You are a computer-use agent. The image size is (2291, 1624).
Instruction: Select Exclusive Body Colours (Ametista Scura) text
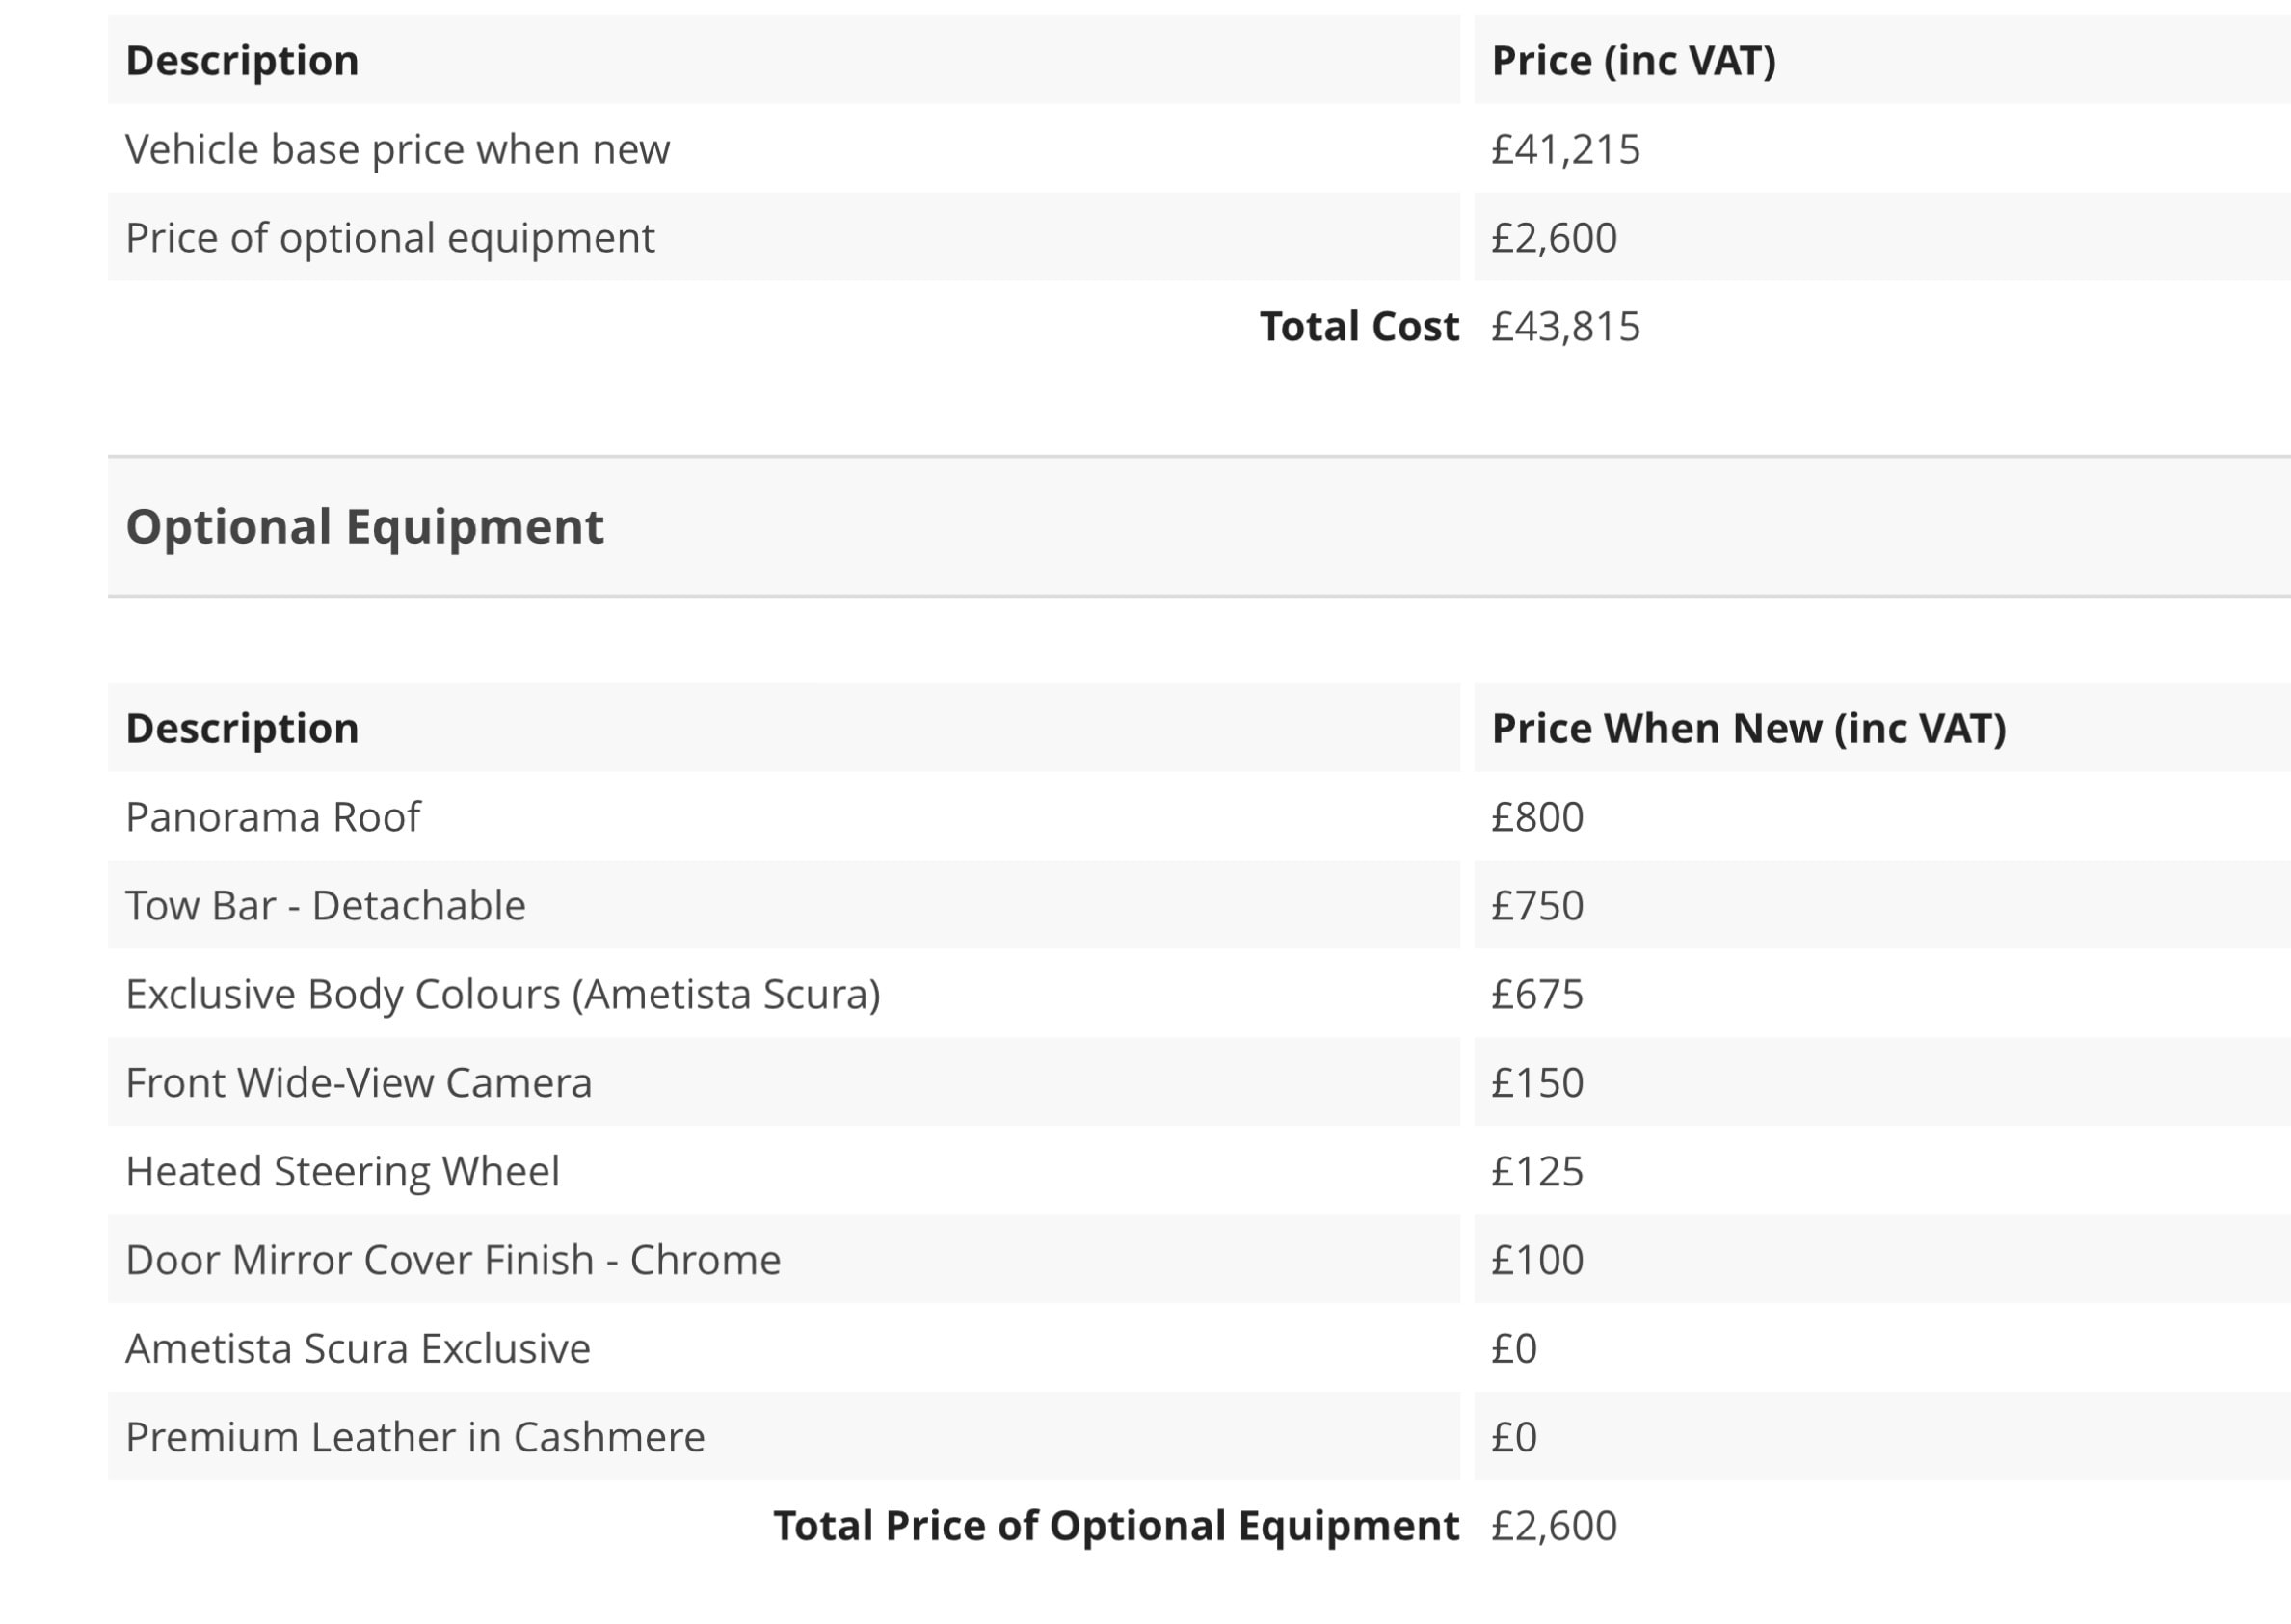(503, 995)
